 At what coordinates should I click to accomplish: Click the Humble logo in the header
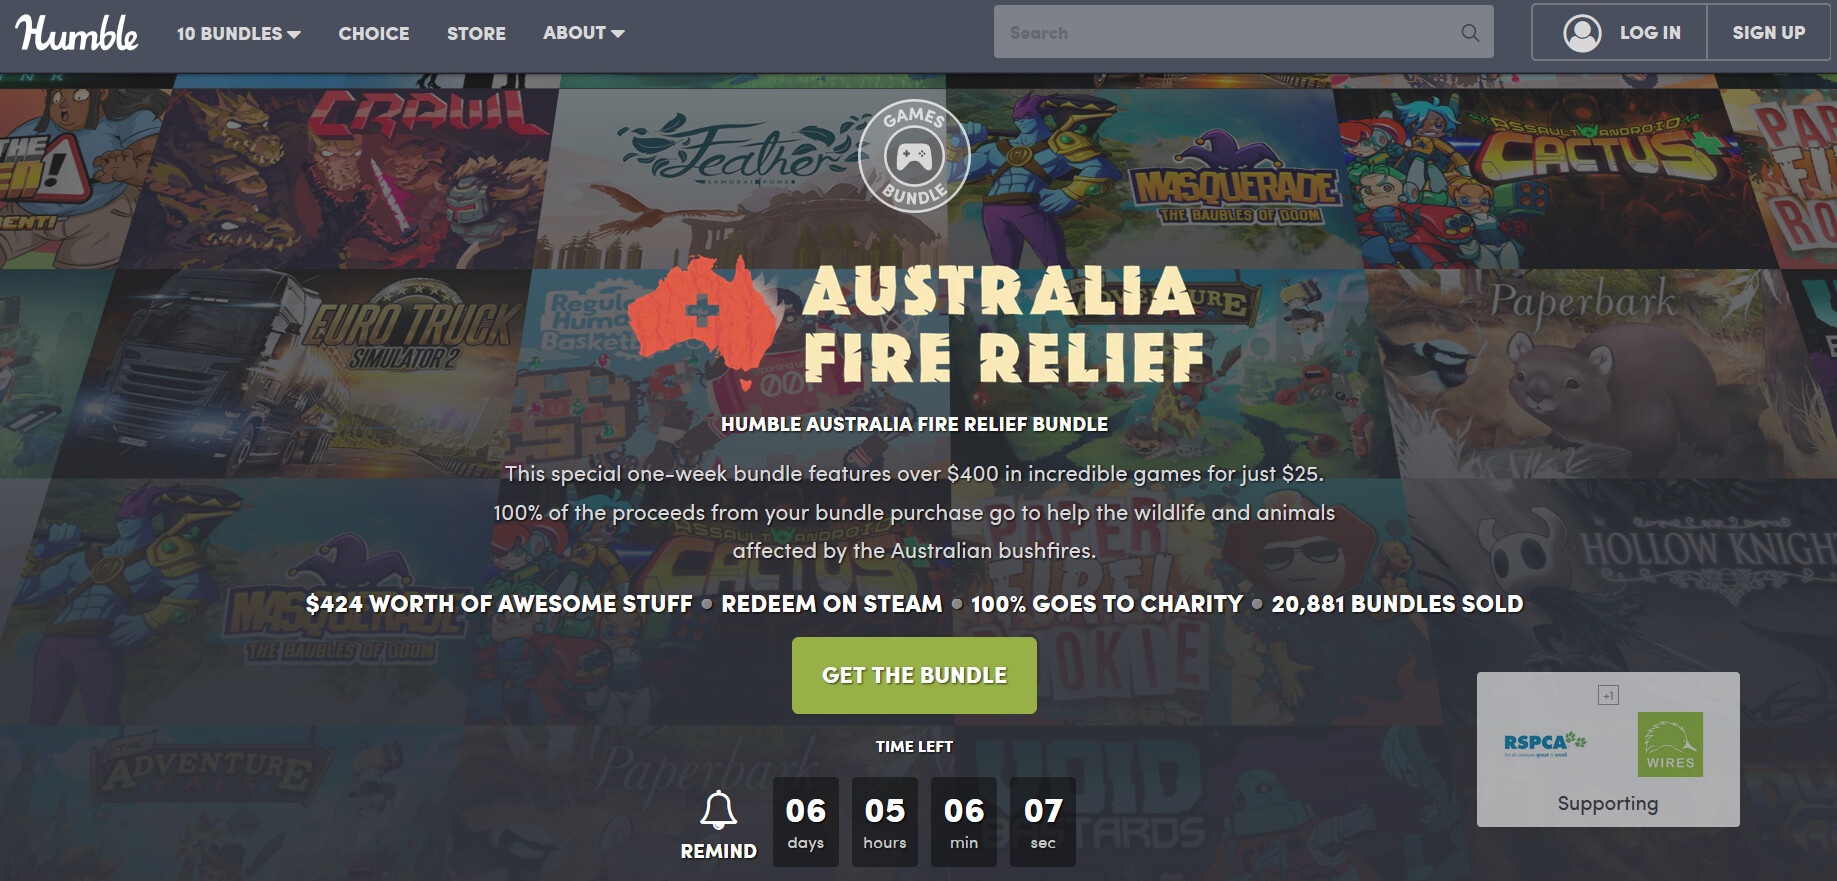[x=77, y=32]
